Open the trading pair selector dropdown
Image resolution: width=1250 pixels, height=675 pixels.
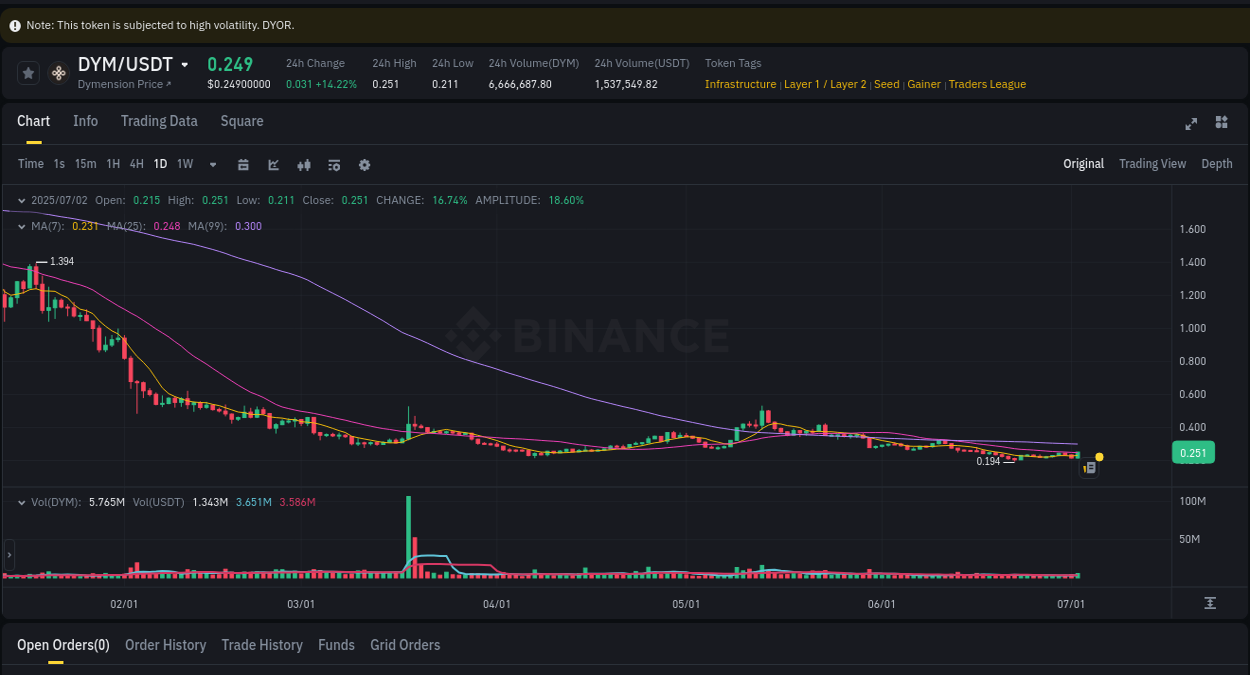tap(186, 64)
